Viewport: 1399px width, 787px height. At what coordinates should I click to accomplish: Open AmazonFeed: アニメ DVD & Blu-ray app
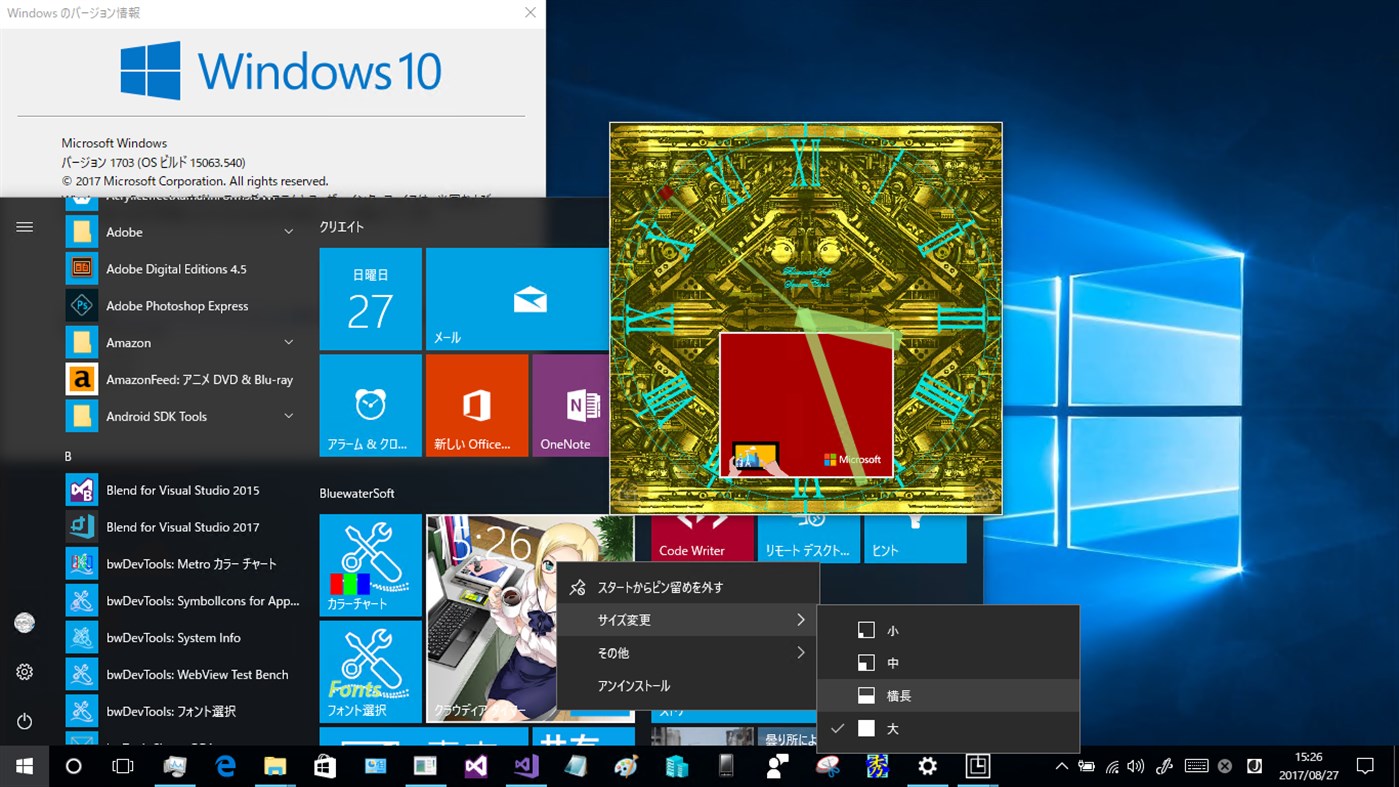[x=182, y=380]
